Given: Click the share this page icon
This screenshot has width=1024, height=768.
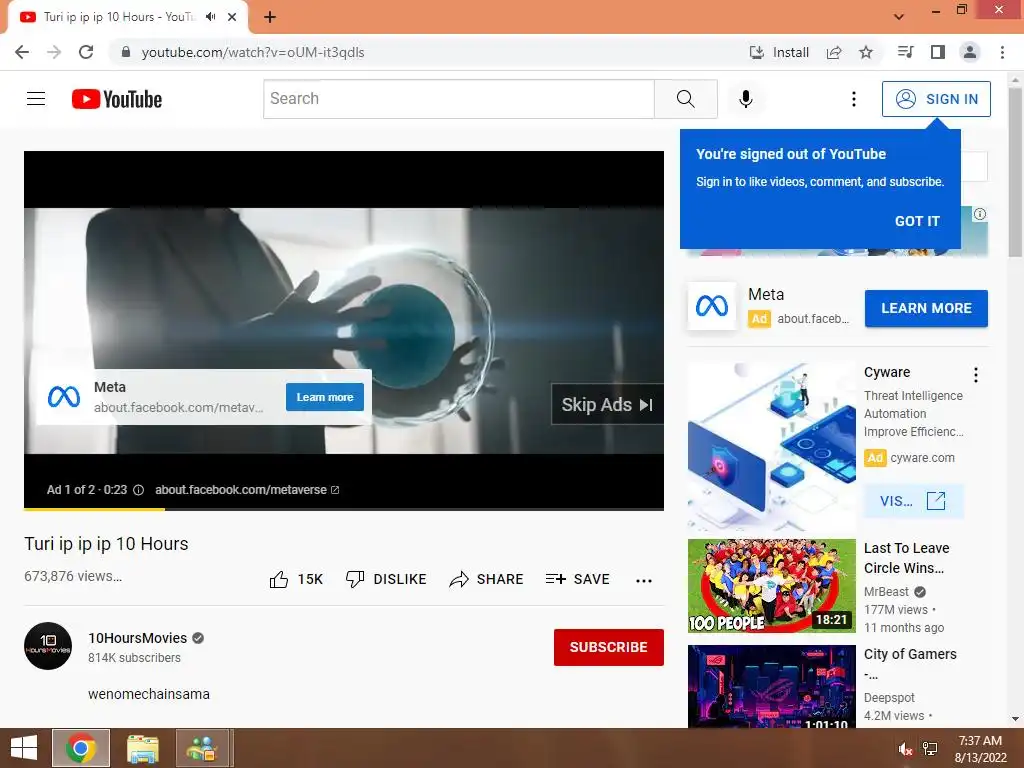Looking at the screenshot, I should coord(834,52).
